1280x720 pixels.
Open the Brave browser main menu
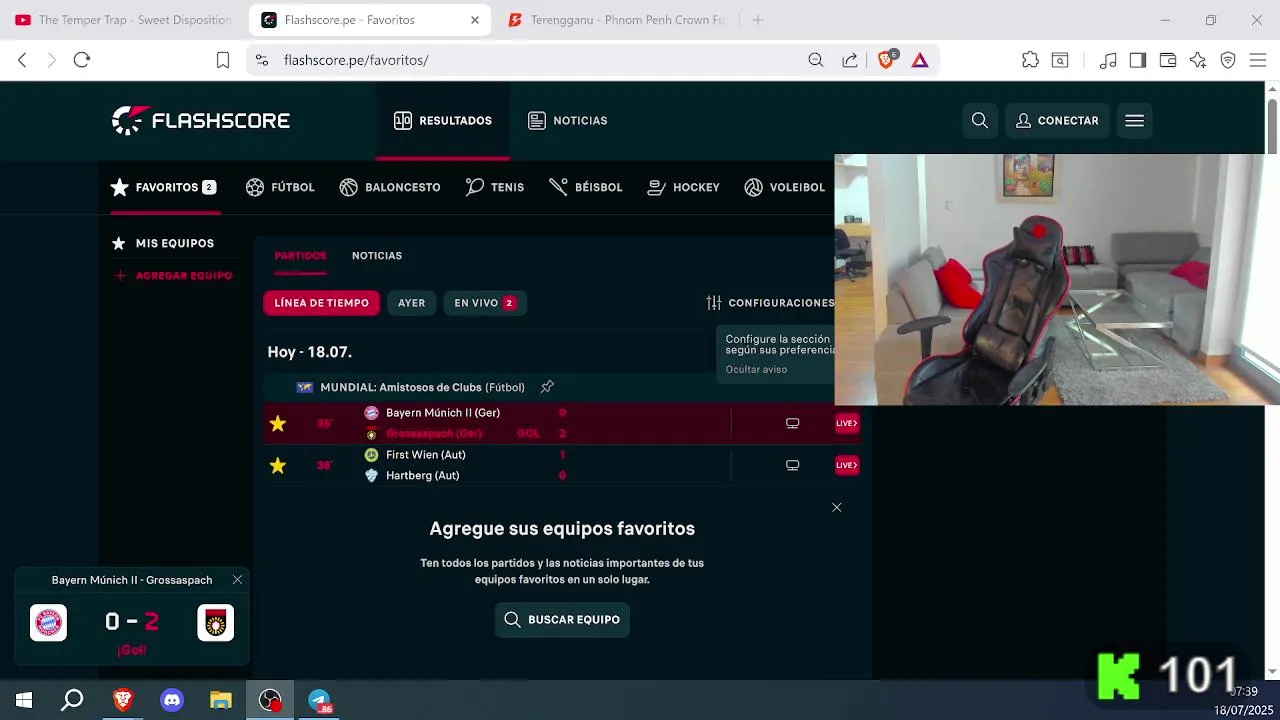coord(1258,60)
